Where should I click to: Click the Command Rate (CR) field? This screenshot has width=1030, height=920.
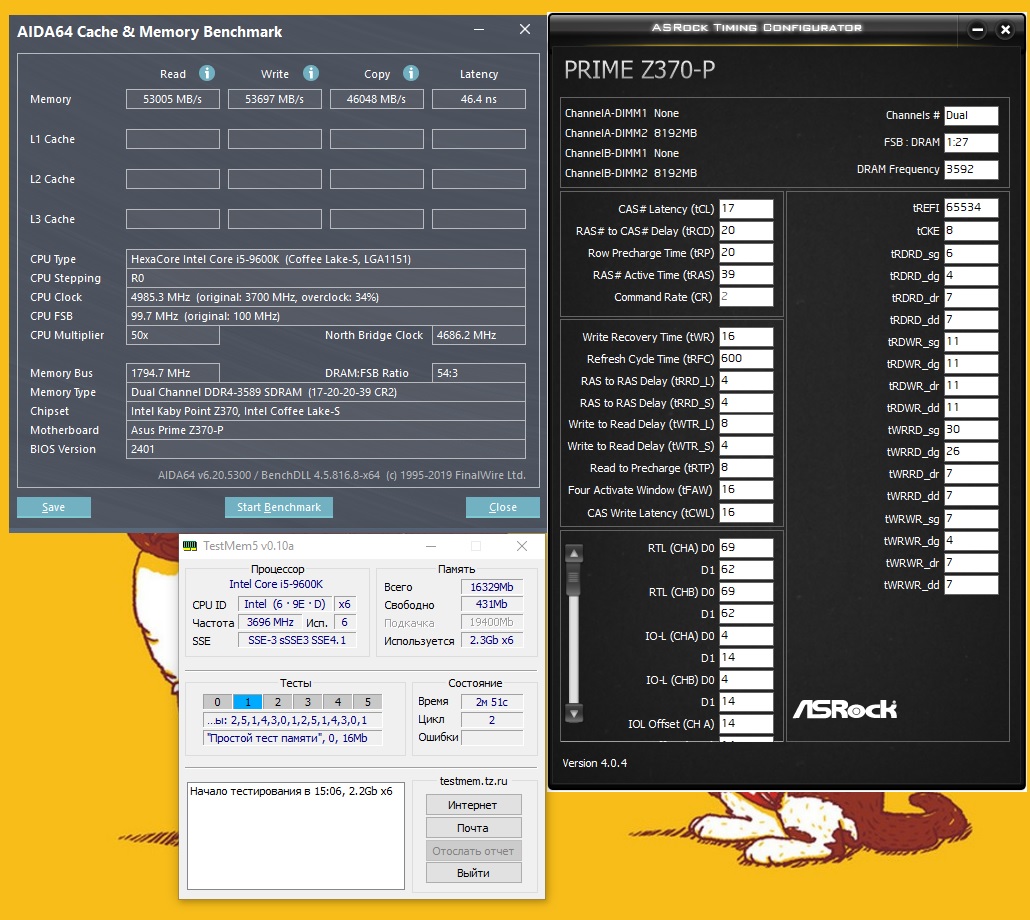tap(746, 297)
